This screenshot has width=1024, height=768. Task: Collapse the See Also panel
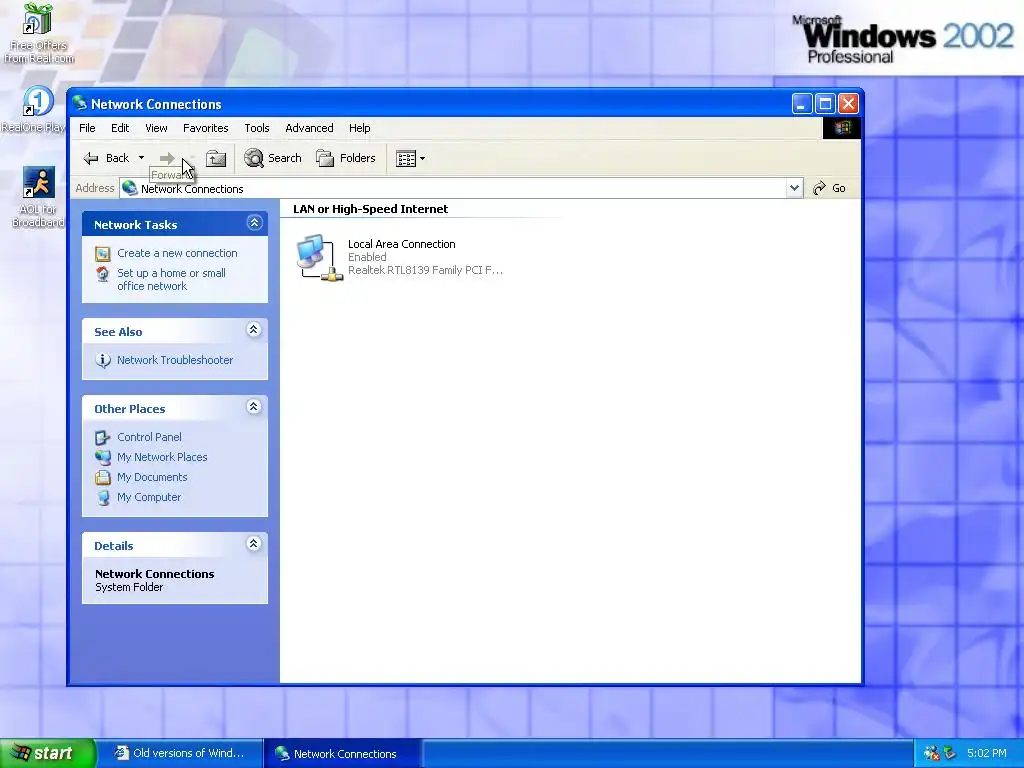254,330
